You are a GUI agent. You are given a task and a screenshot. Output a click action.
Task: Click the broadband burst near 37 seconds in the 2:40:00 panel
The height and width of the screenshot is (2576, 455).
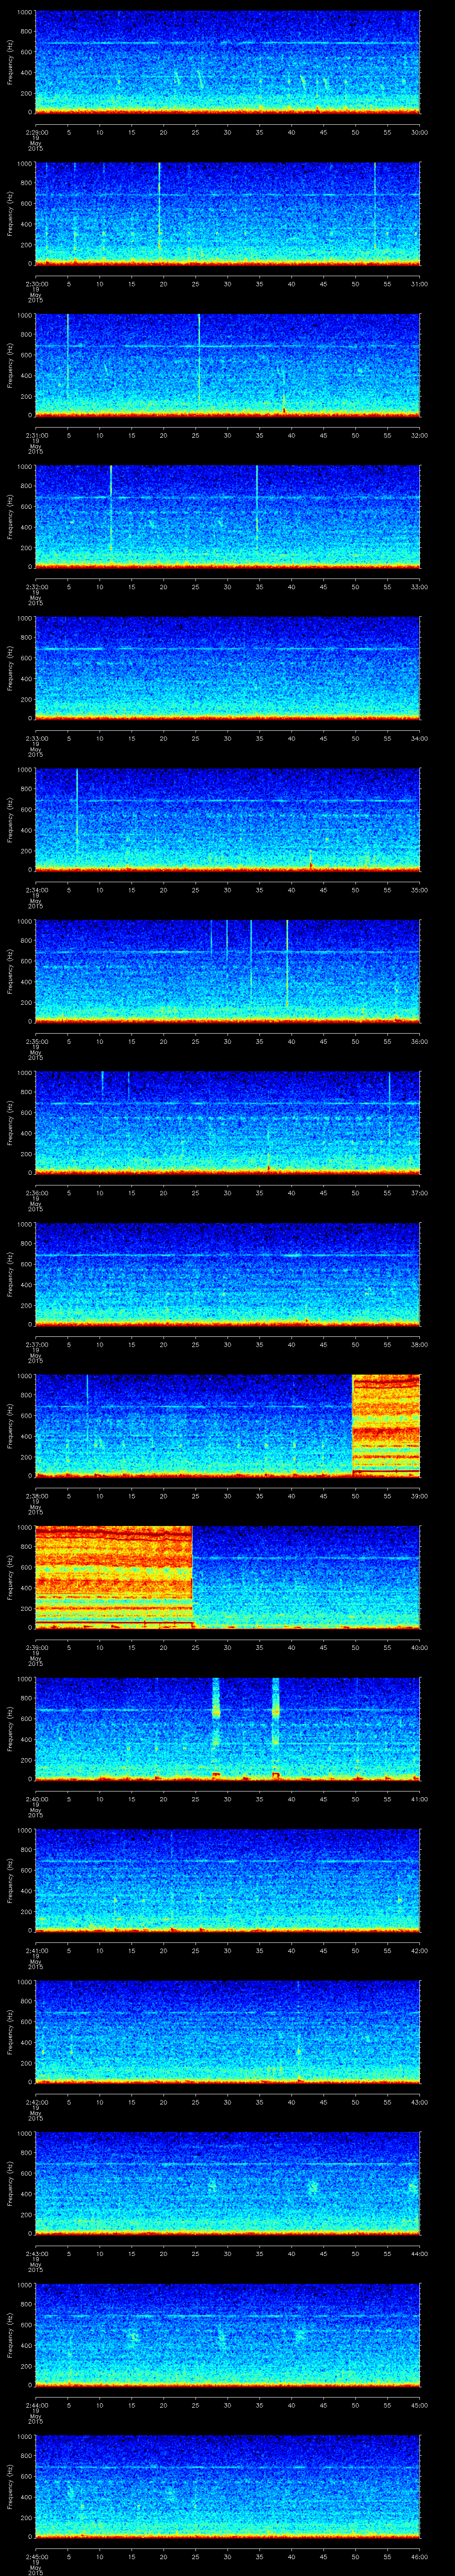[276, 1728]
